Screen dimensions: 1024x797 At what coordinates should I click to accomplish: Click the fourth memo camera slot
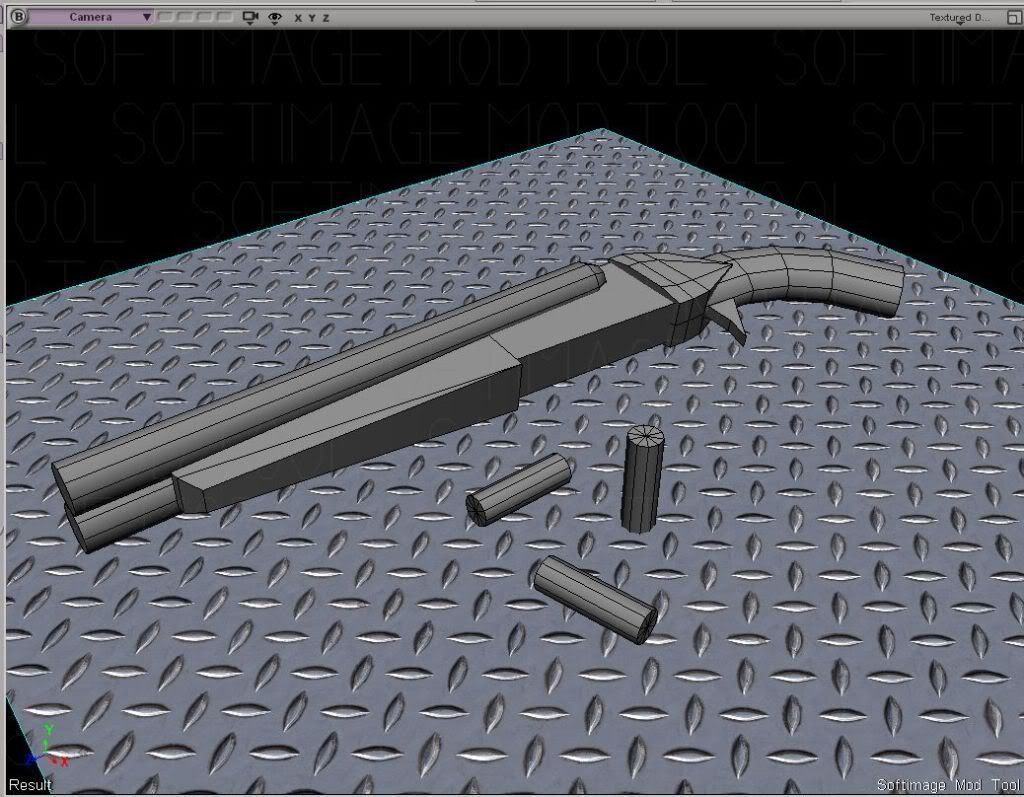225,17
